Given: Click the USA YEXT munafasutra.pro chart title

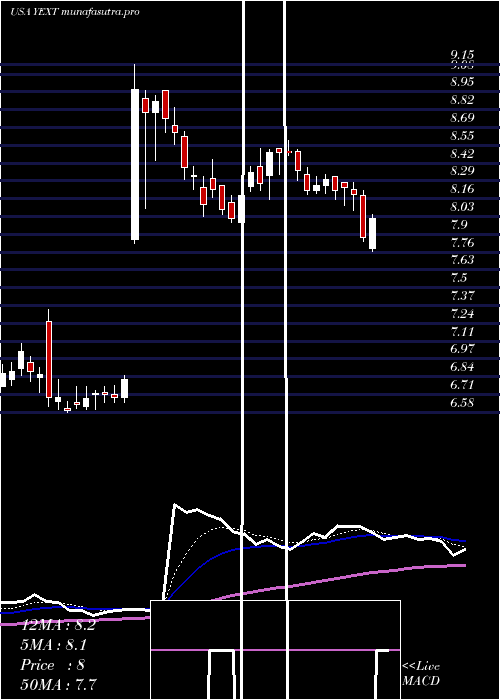Looking at the screenshot, I should [x=75, y=12].
